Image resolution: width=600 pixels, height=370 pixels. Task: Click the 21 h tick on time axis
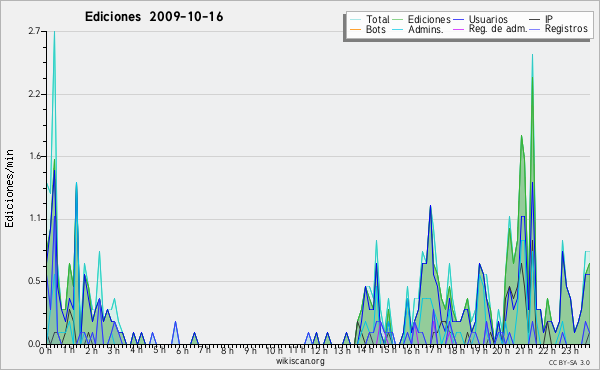523,351
